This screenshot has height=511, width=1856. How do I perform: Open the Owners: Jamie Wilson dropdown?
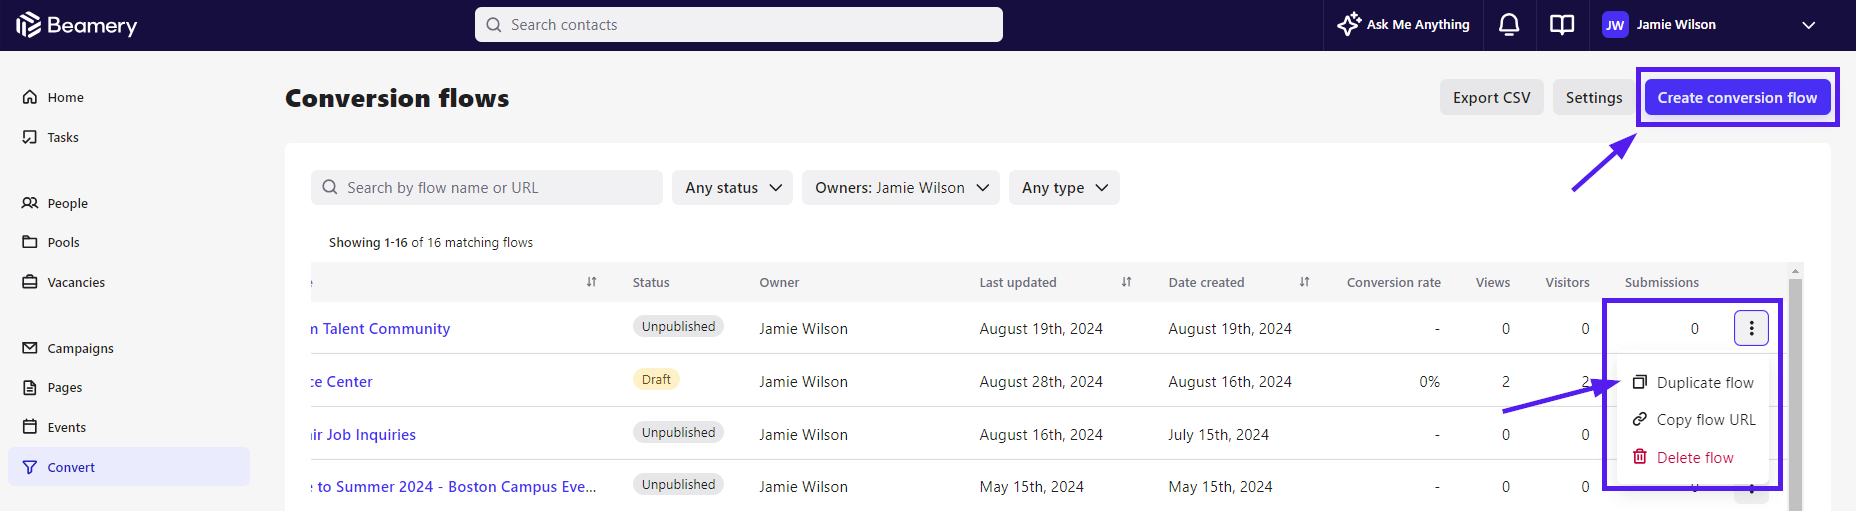point(901,188)
